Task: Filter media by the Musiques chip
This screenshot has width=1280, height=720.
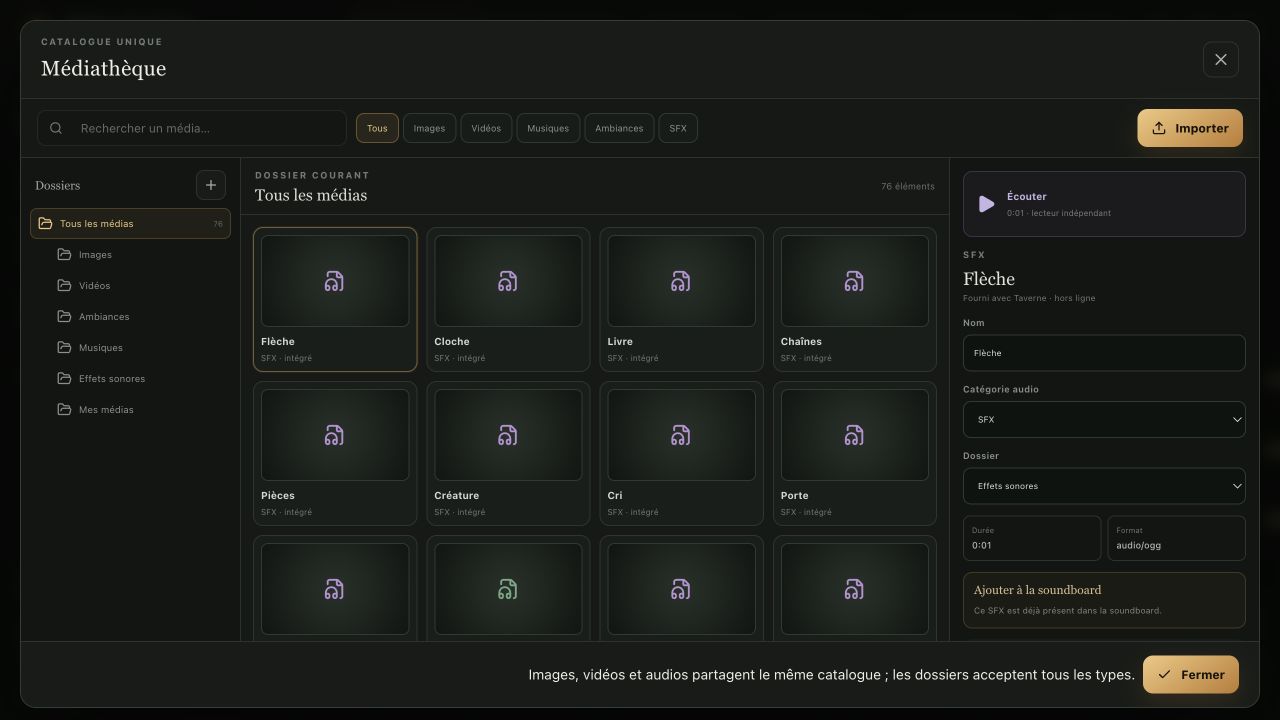Action: pos(548,128)
